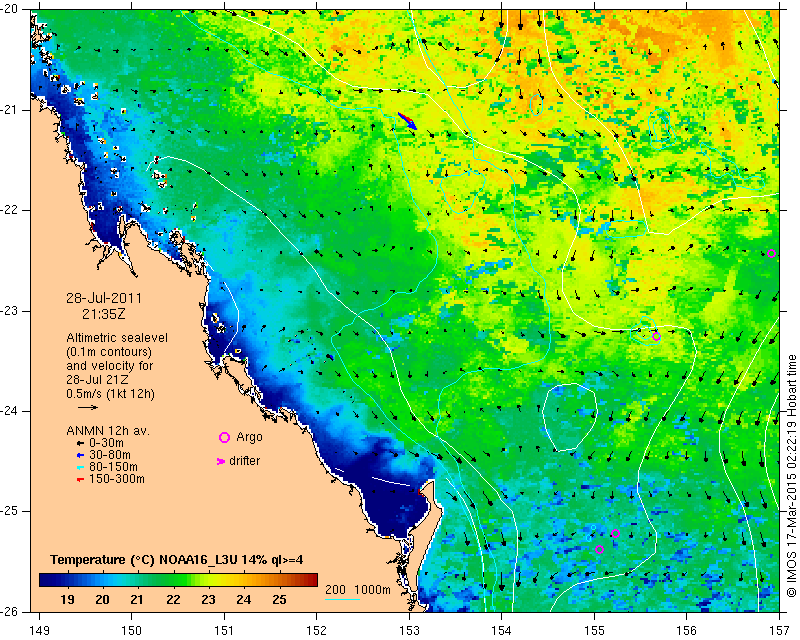
Task: Click the longitude axis label '149'
Action: (39, 630)
